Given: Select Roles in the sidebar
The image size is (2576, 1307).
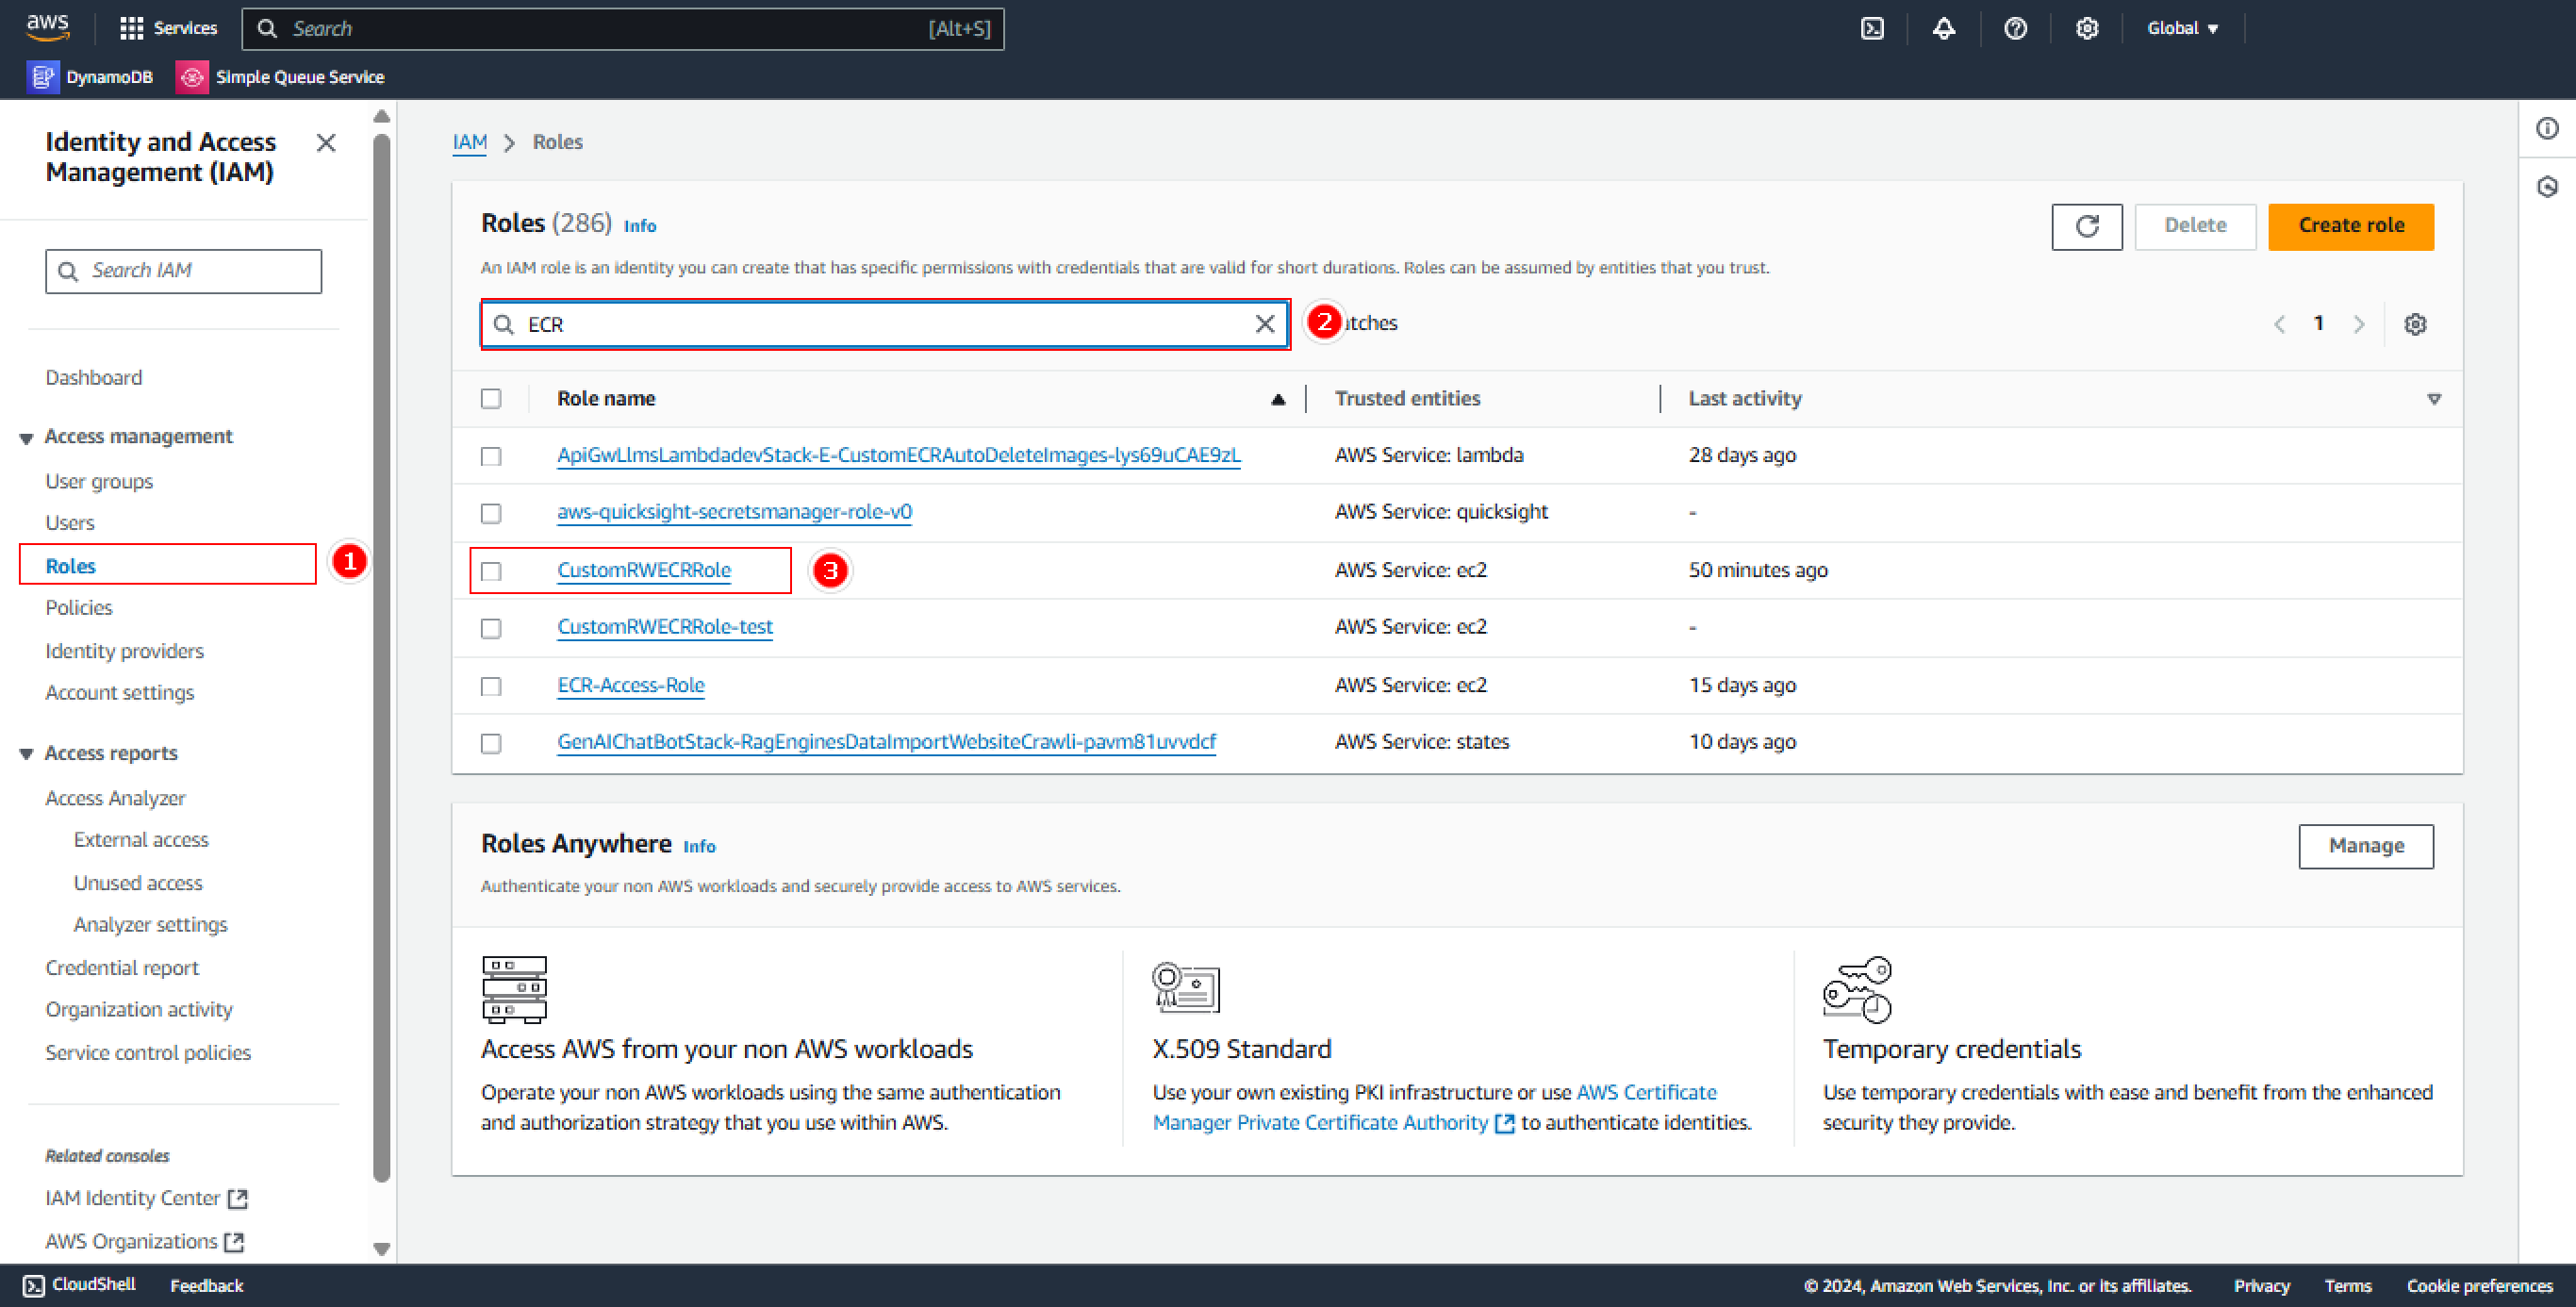Looking at the screenshot, I should coord(70,566).
